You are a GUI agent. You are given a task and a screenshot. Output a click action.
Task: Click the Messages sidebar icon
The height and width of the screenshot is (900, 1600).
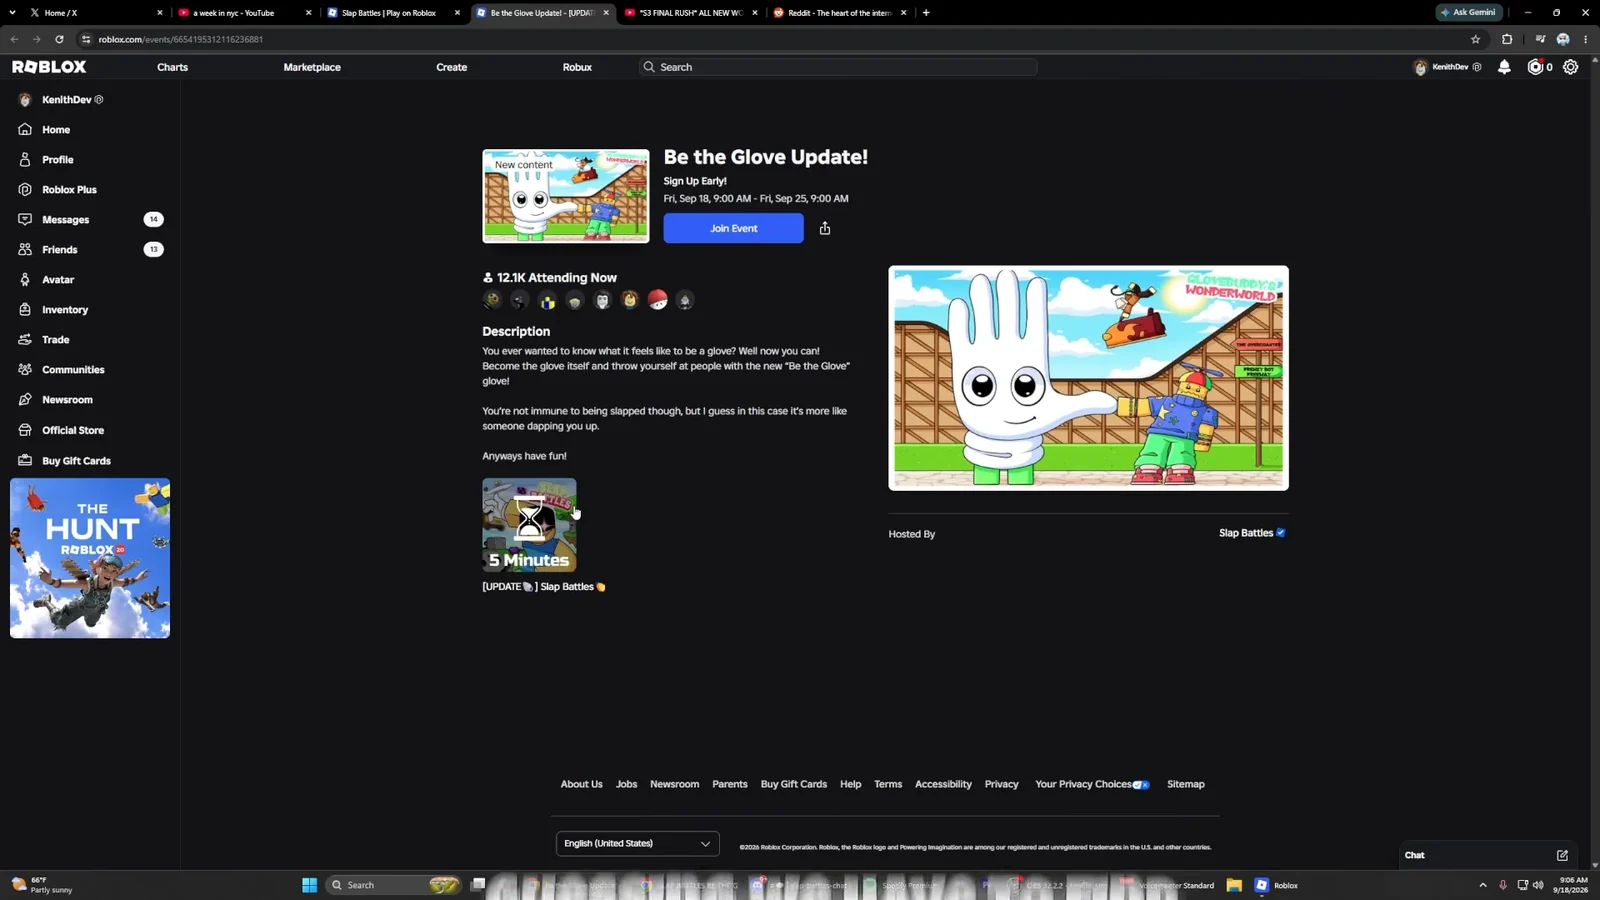click(x=25, y=220)
